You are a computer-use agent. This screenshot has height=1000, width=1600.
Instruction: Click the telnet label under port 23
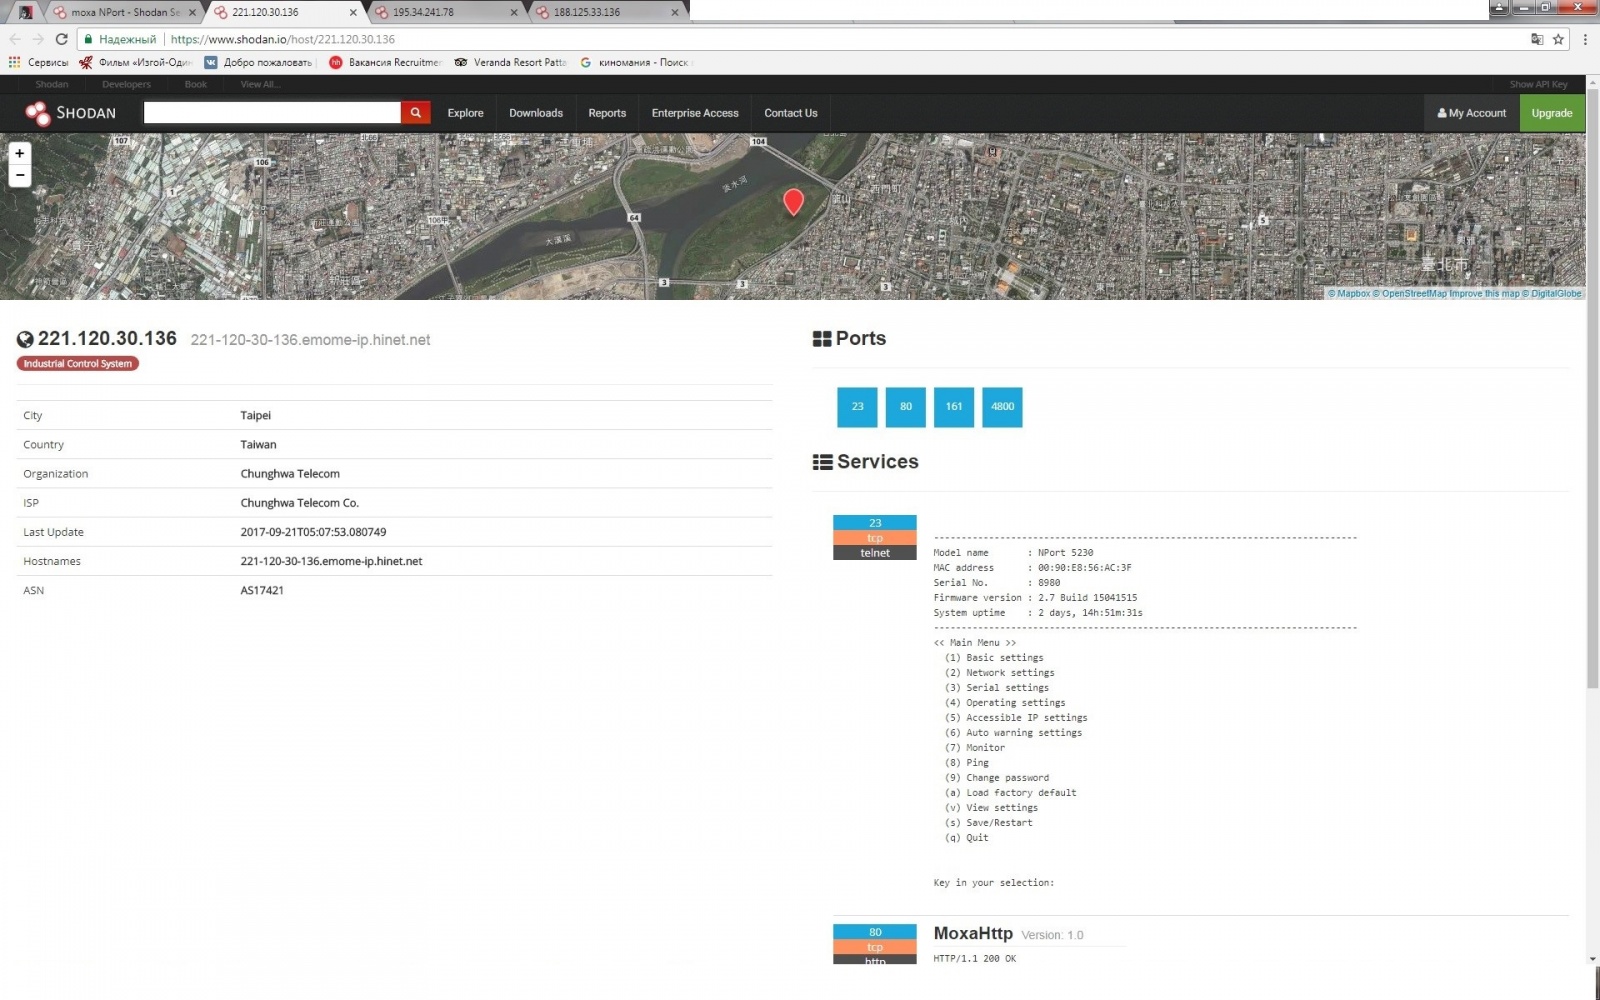click(x=875, y=553)
